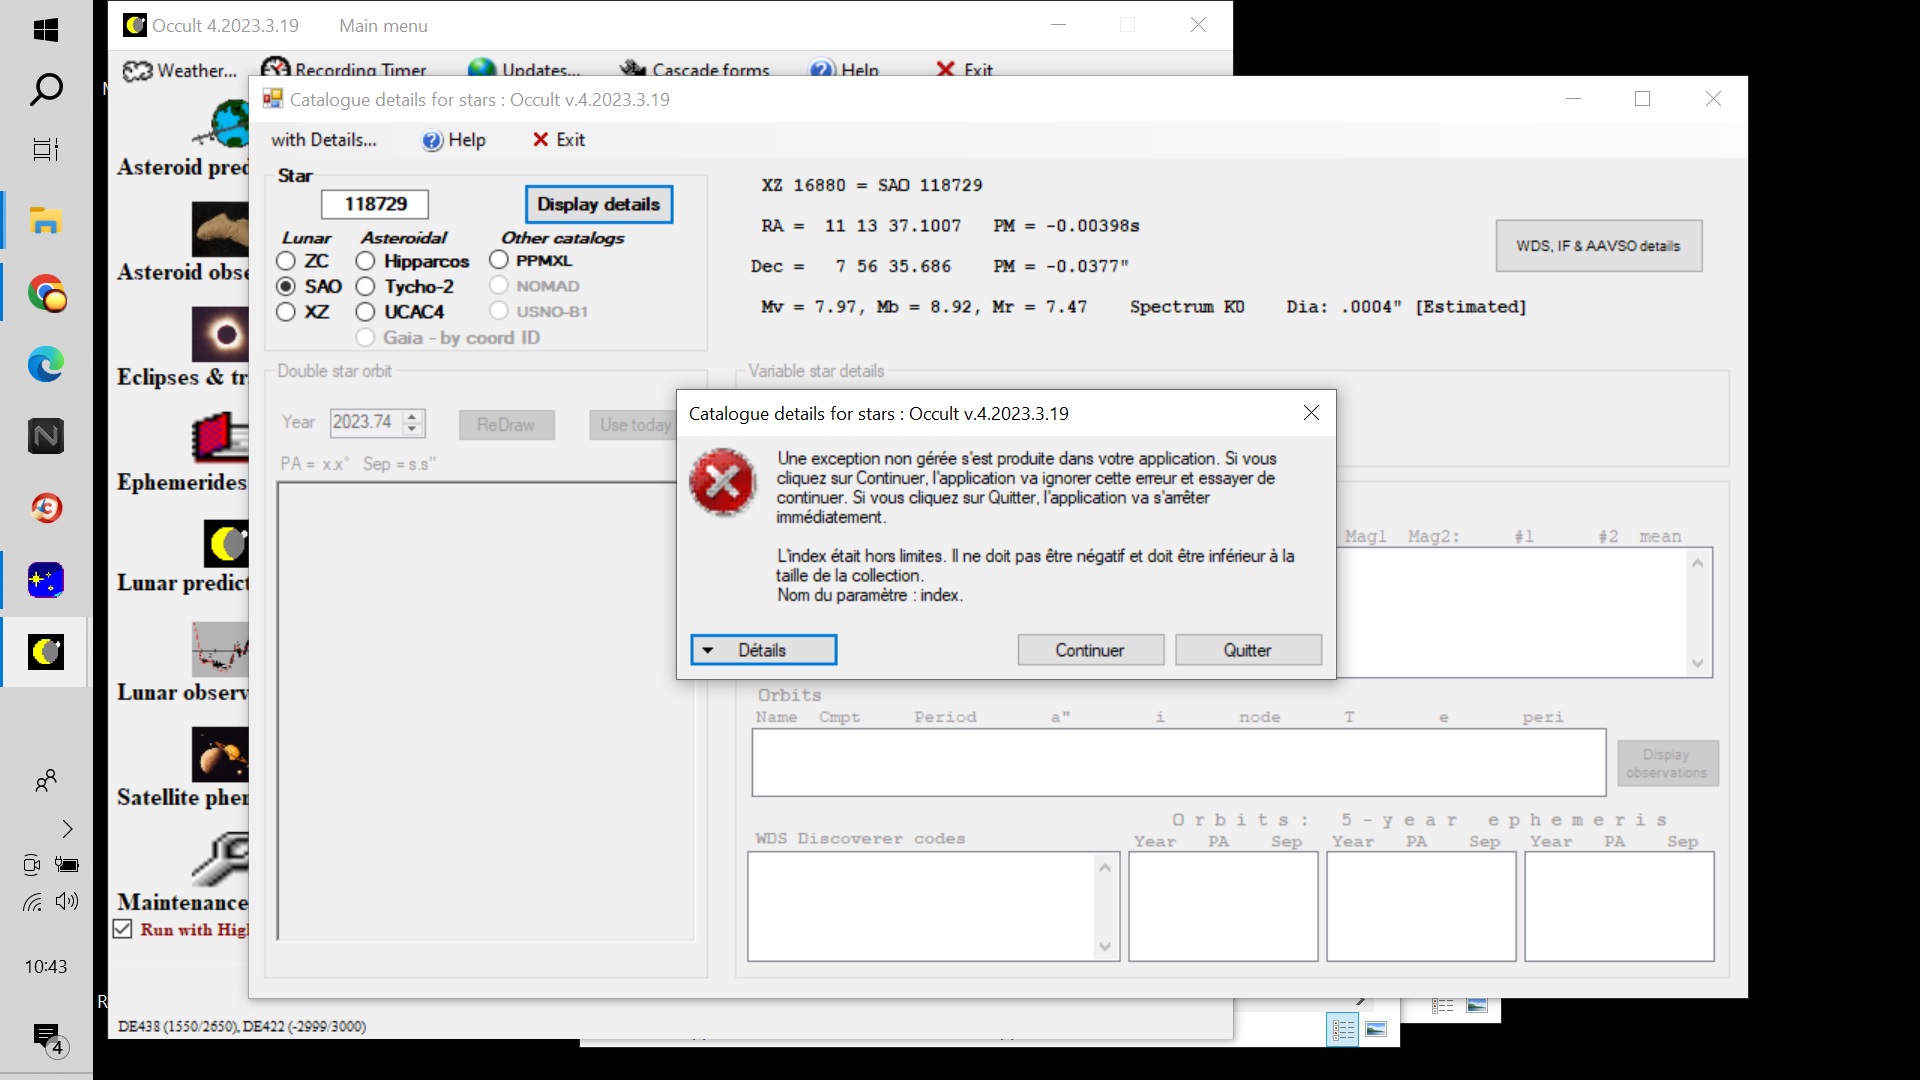Open the 'with Details...' menu

click(323, 140)
